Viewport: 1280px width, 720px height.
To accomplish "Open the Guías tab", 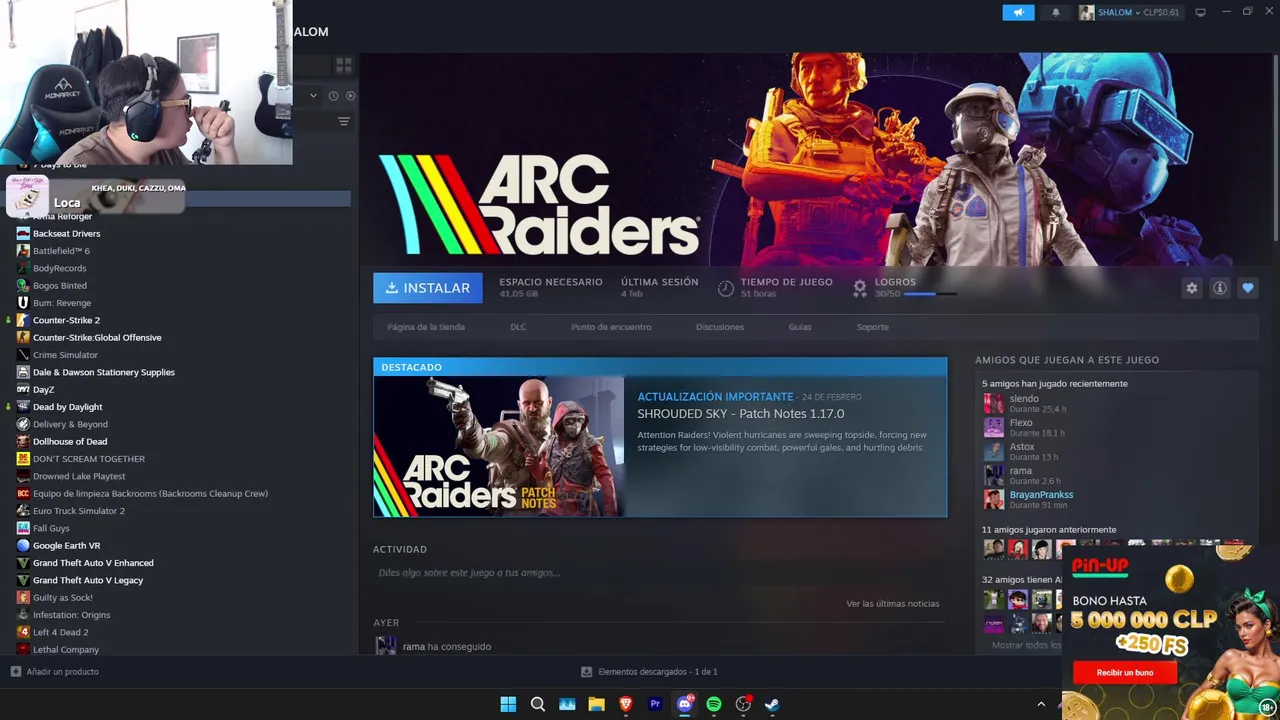I will pyautogui.click(x=800, y=327).
